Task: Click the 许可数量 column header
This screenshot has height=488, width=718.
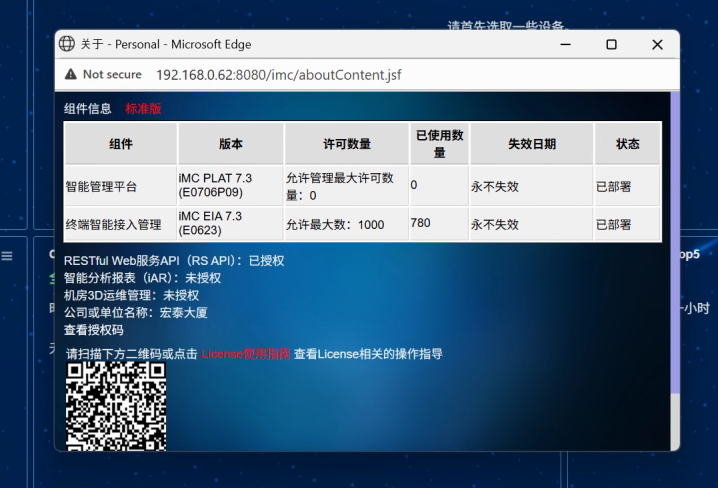Action: click(x=345, y=144)
